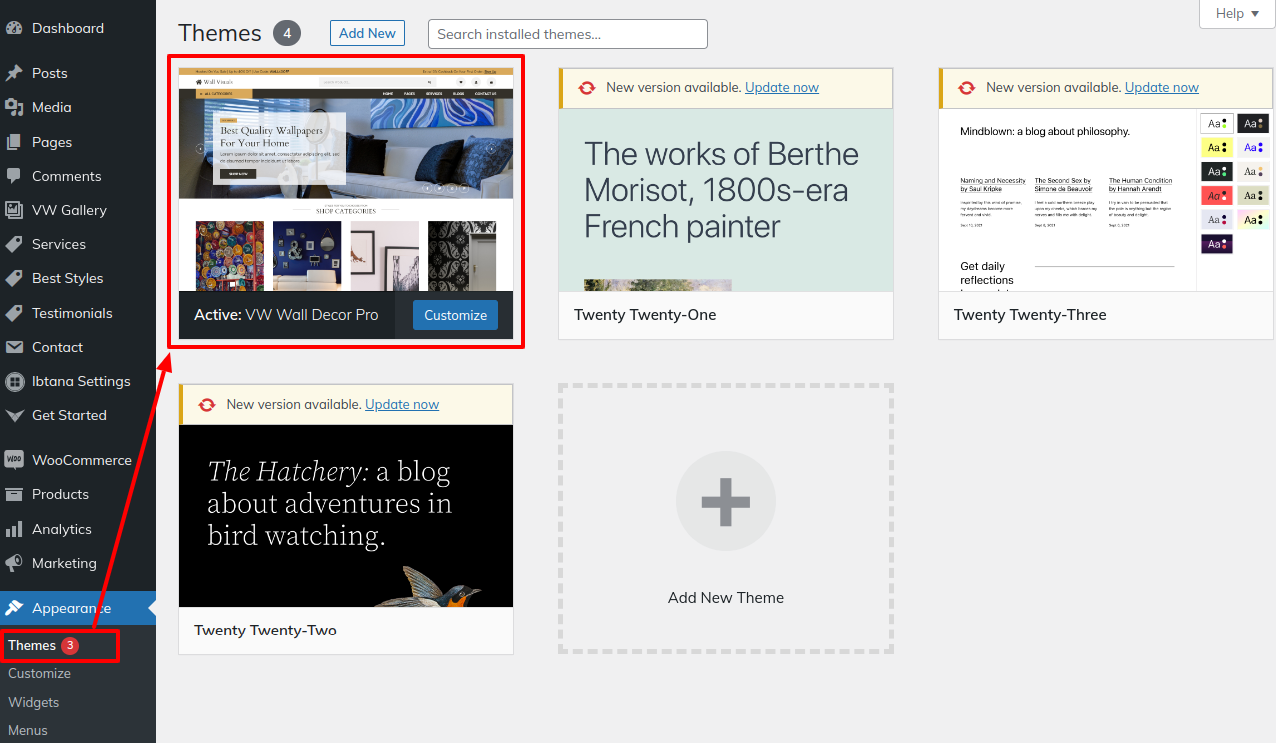
Task: Click the Posts pushpin icon
Action: pyautogui.click(x=14, y=73)
